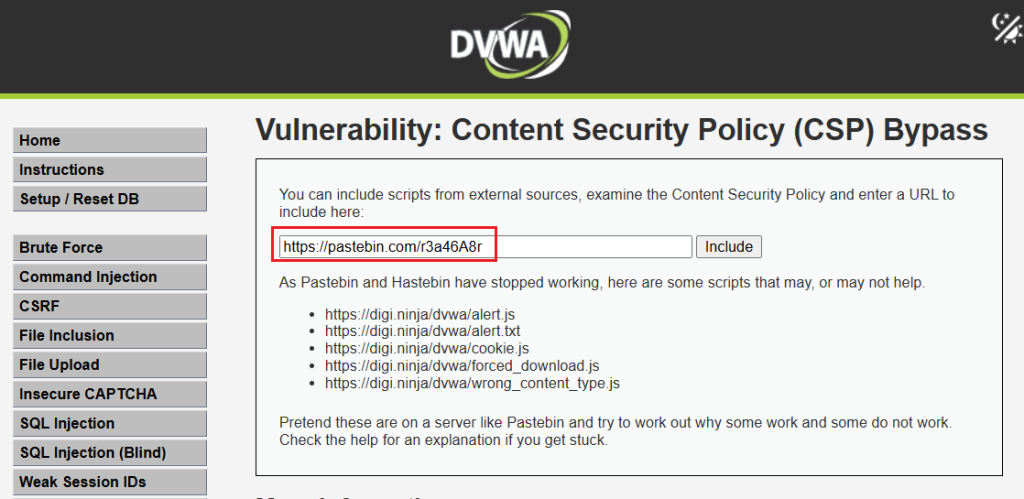This screenshot has width=1024, height=499.
Task: Open the Home menu item
Action: (109, 141)
